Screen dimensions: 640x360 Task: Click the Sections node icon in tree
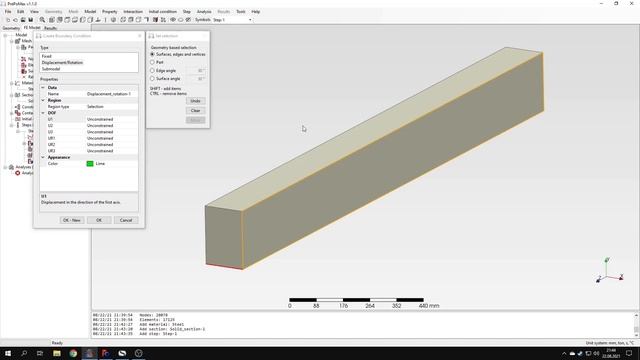(x=18, y=95)
